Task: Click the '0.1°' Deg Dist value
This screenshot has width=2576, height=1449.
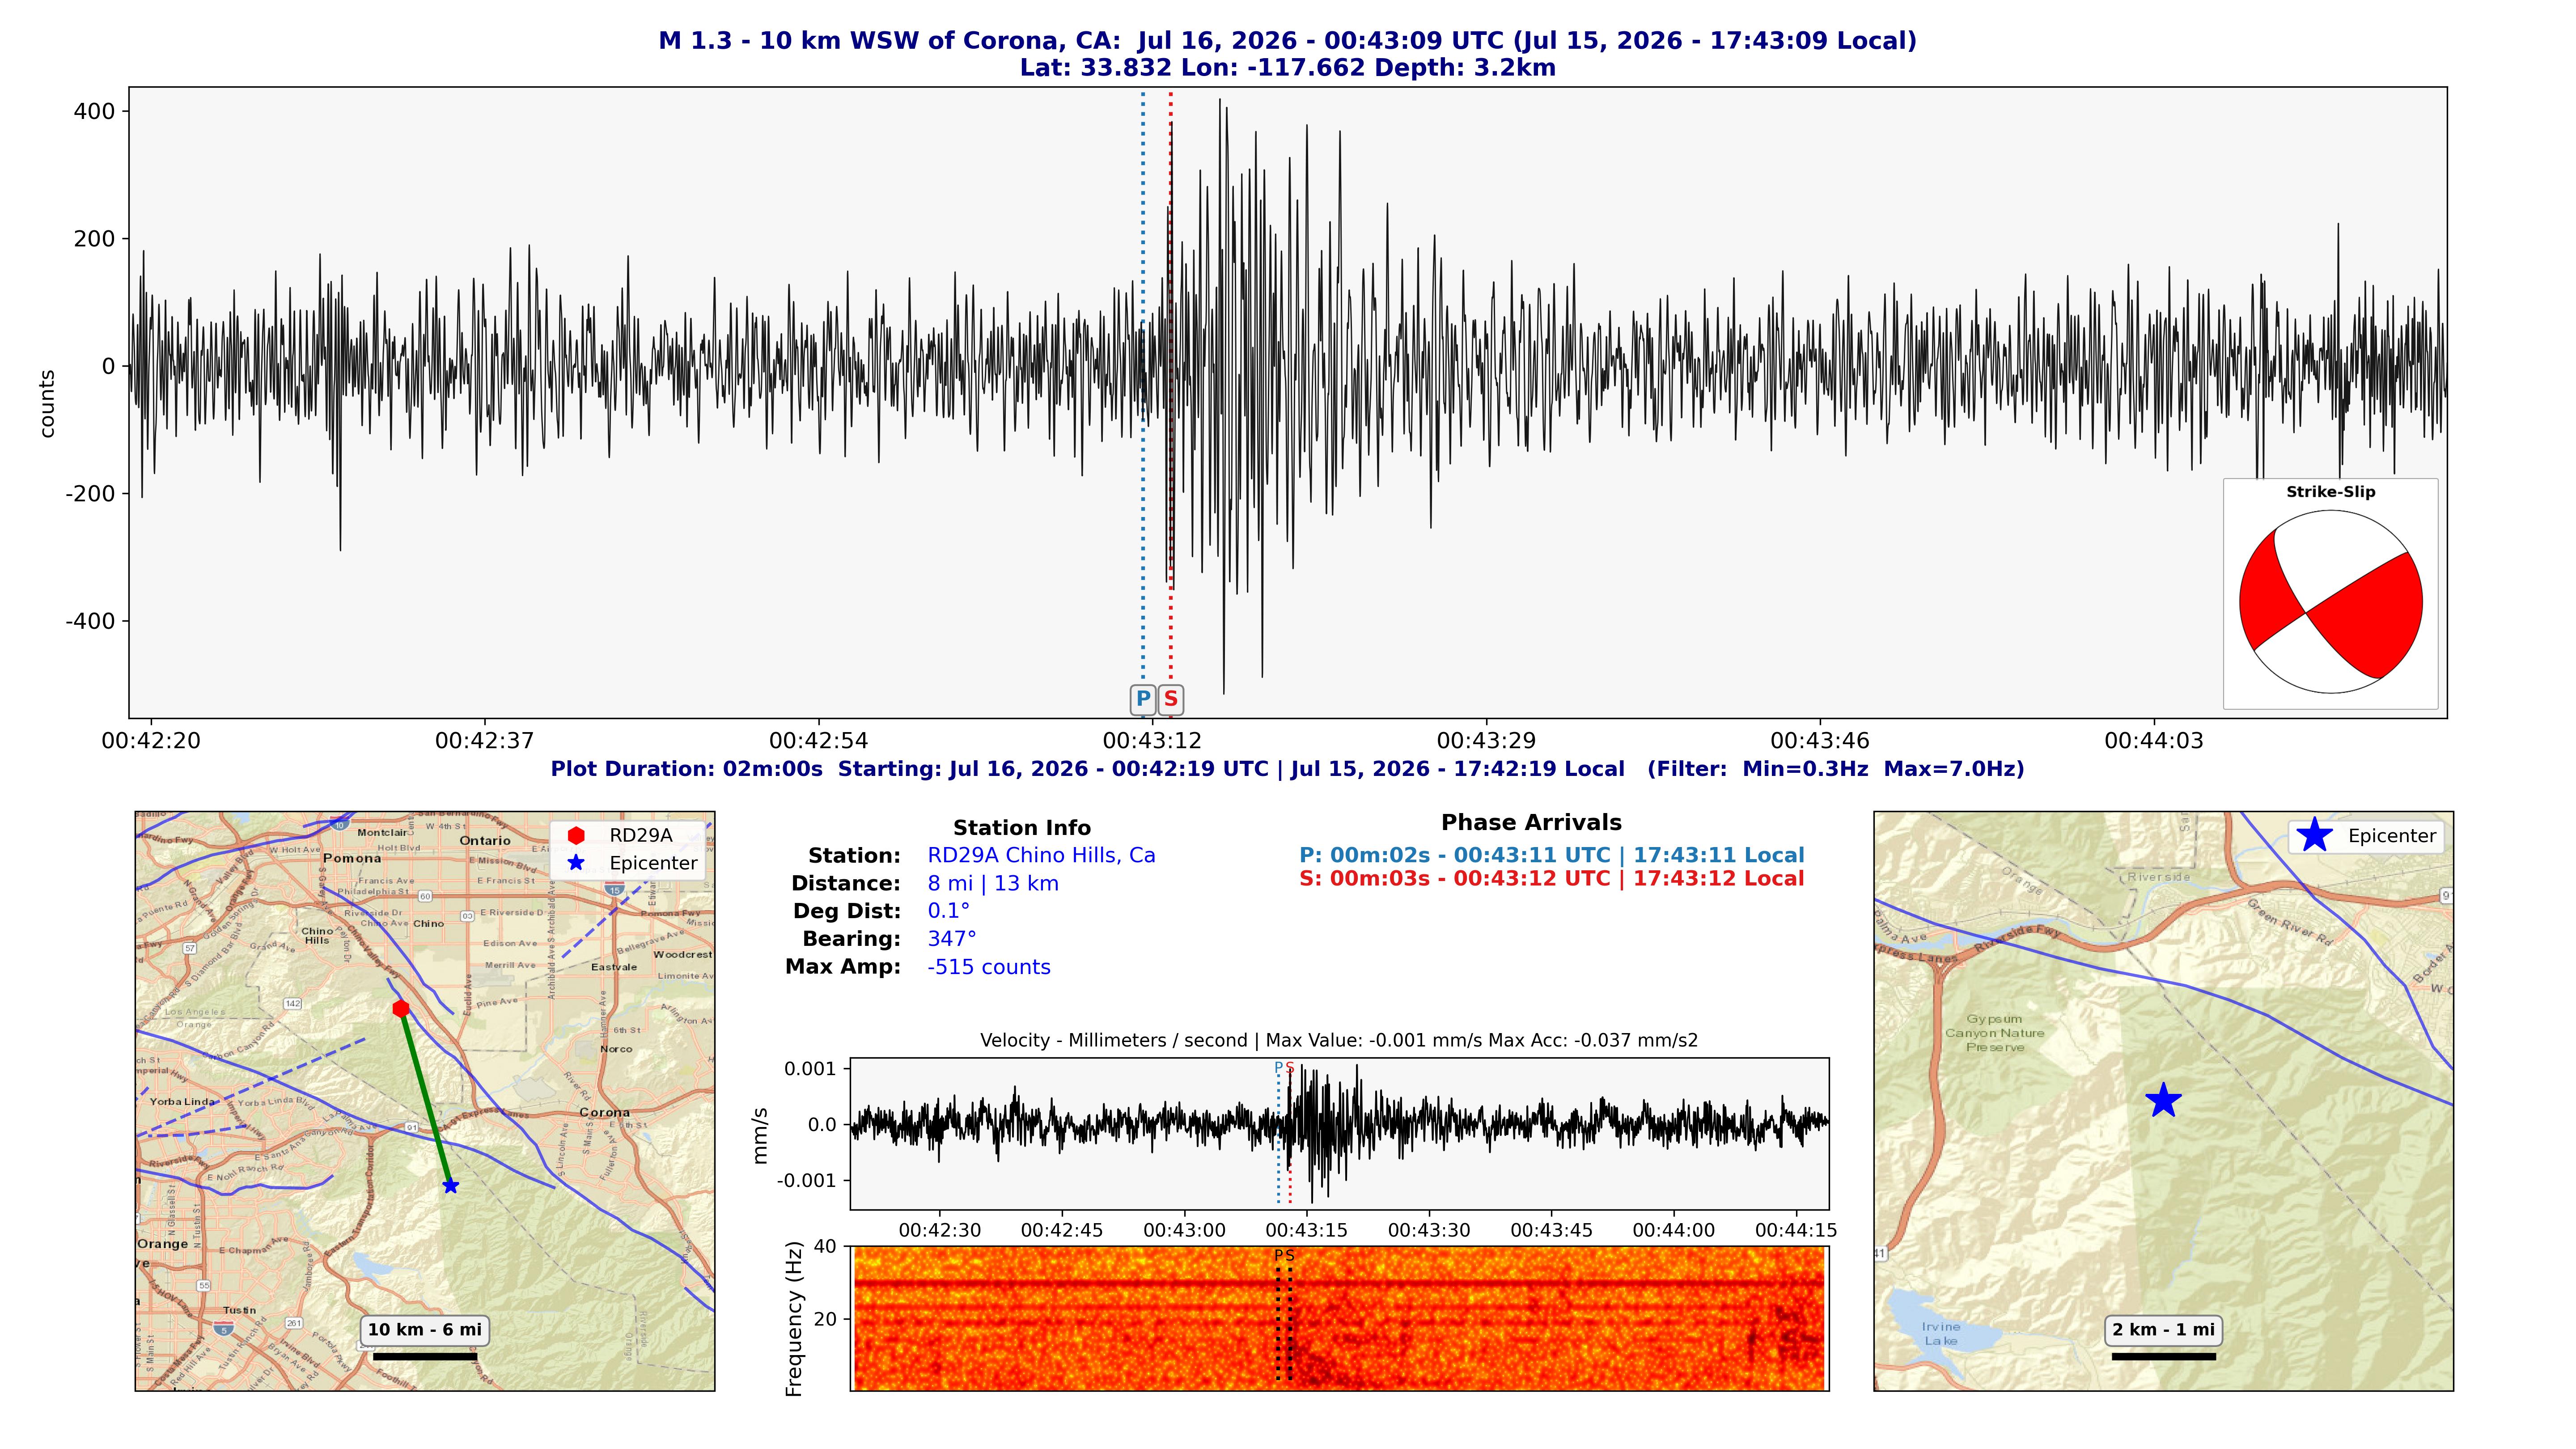Action: (x=949, y=911)
